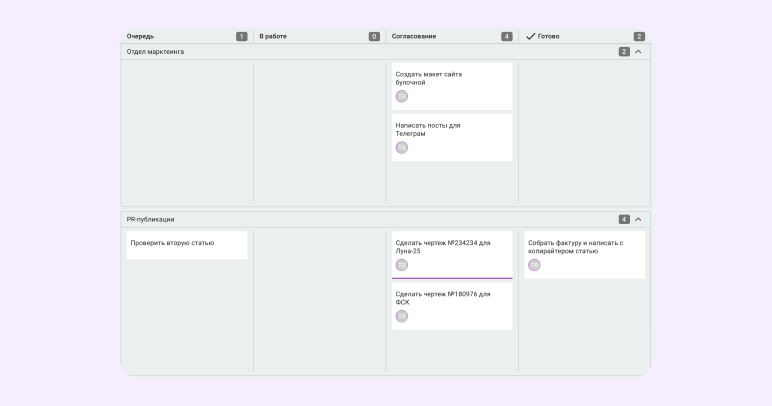Click avatar on 'Создать макет сайта булочной' card

pos(402,97)
